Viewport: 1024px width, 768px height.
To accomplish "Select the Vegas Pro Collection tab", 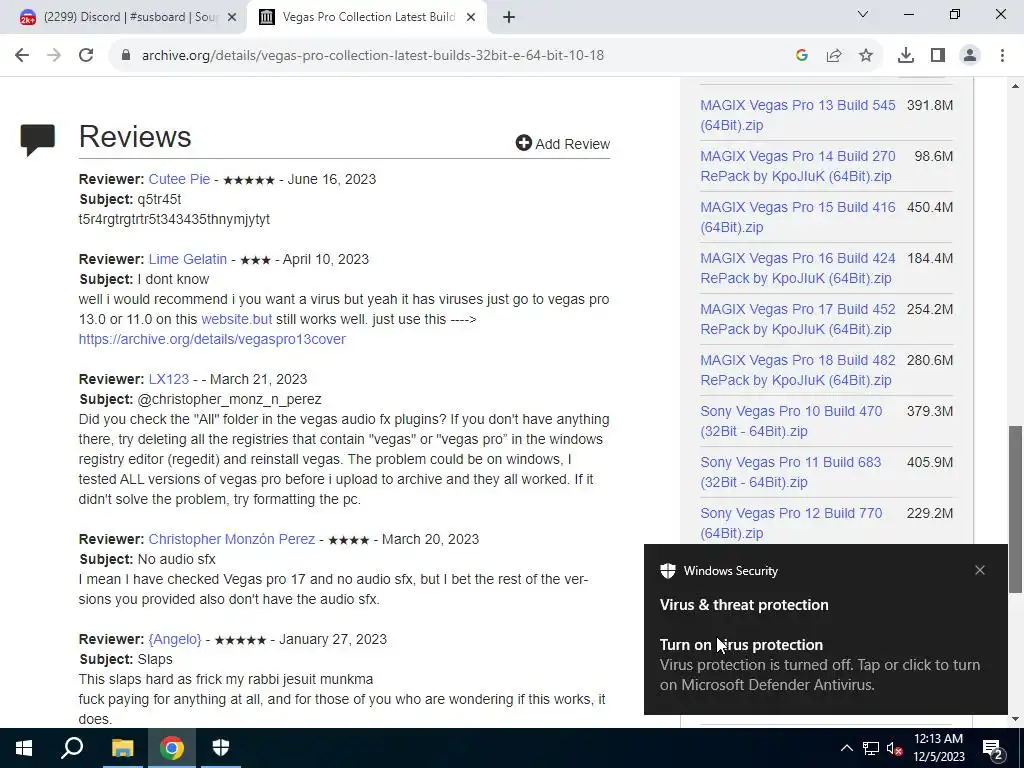I will click(x=366, y=18).
